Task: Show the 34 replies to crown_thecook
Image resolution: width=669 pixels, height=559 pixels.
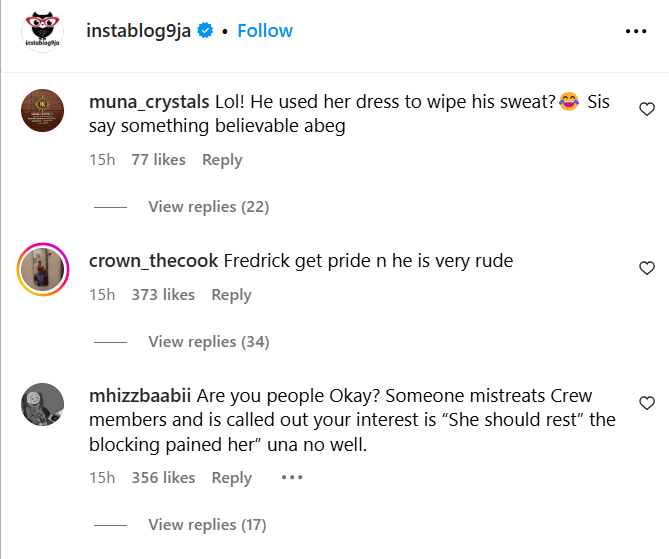Action: (208, 342)
